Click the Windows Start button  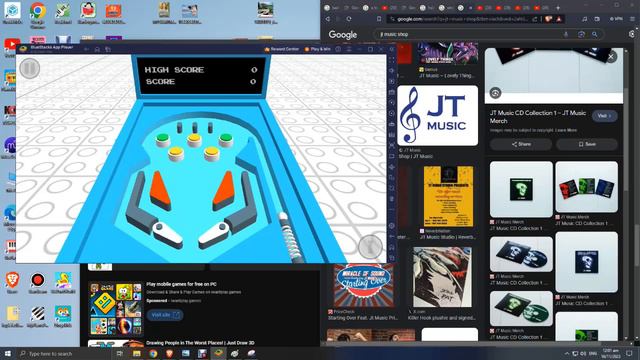7,353
